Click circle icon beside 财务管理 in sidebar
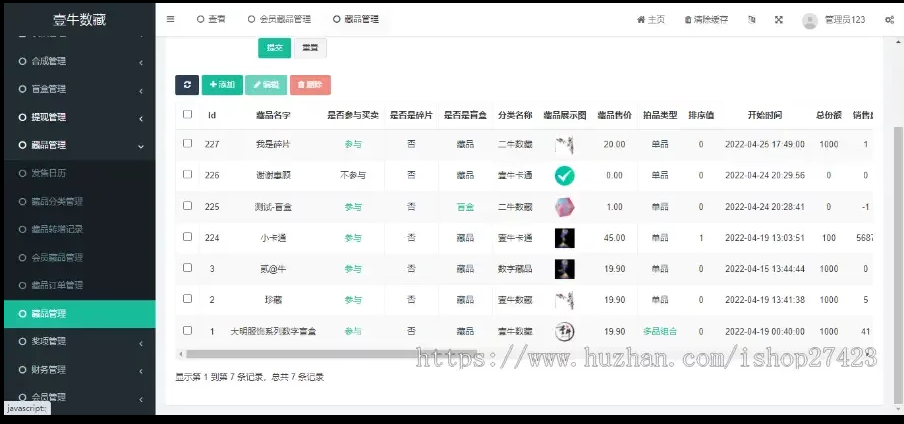 click(22, 369)
